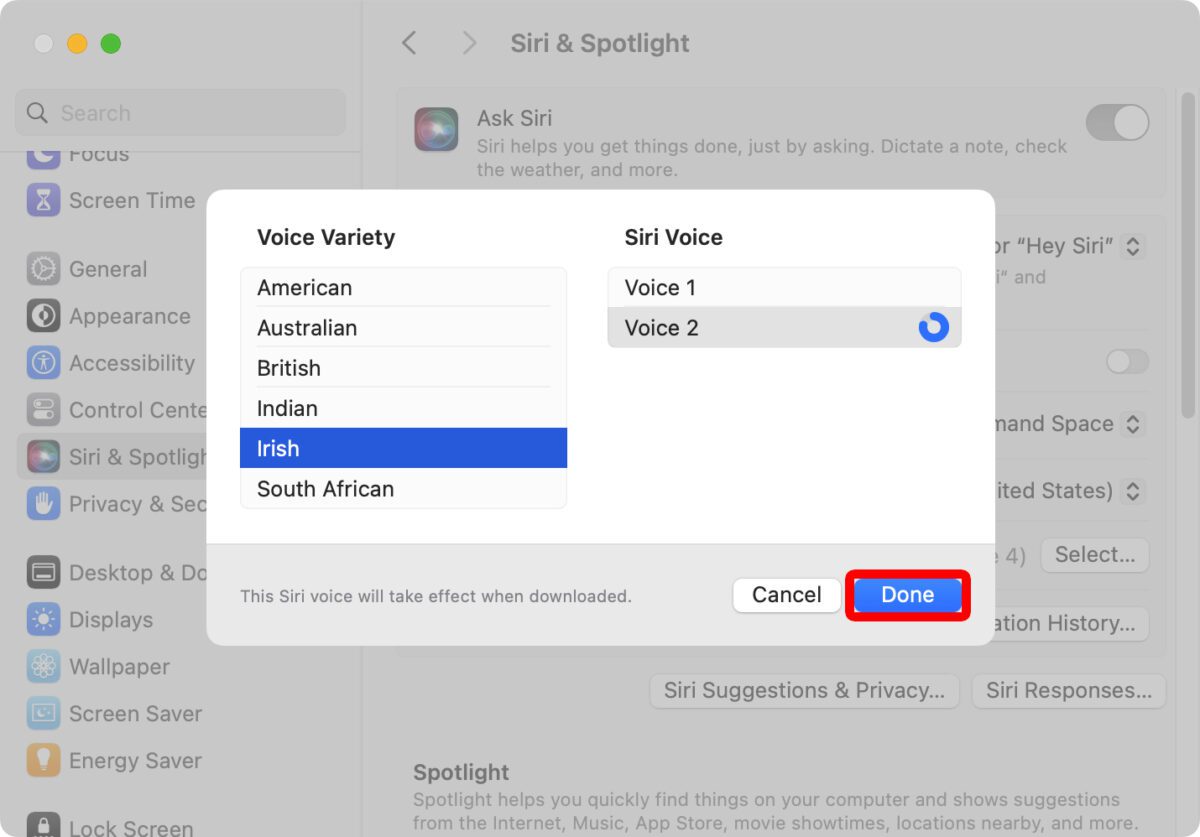Open General settings via the gear icon
The height and width of the screenshot is (837, 1200).
click(x=40, y=268)
